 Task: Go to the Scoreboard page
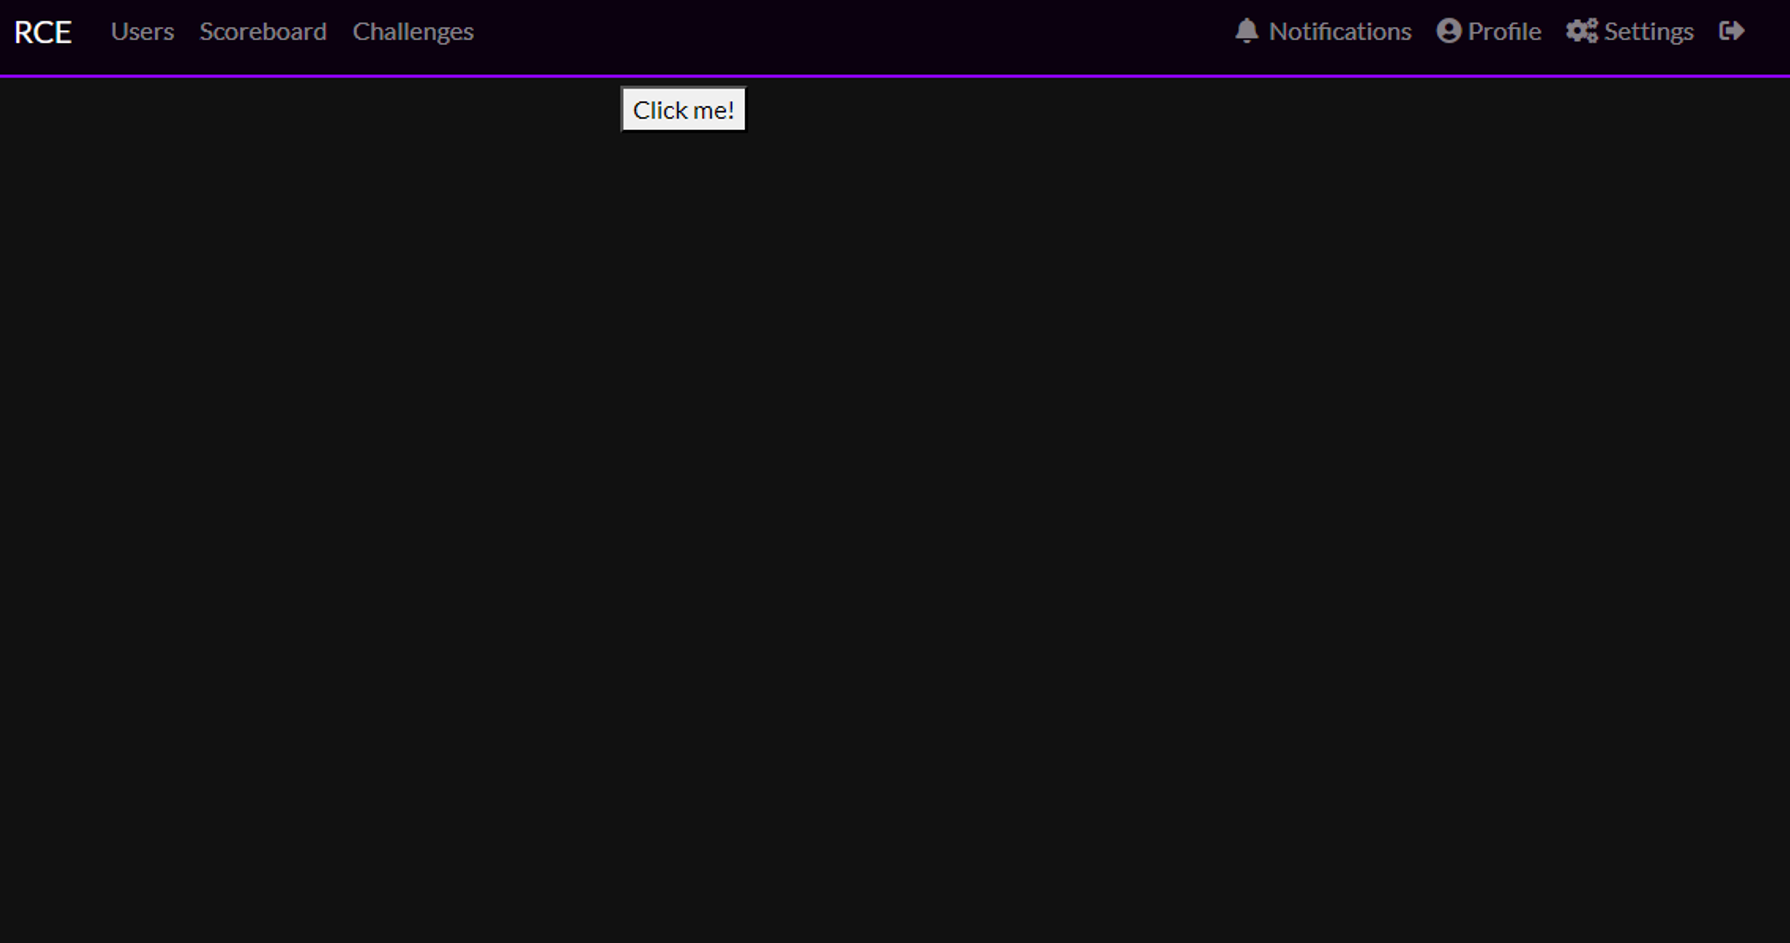point(263,32)
